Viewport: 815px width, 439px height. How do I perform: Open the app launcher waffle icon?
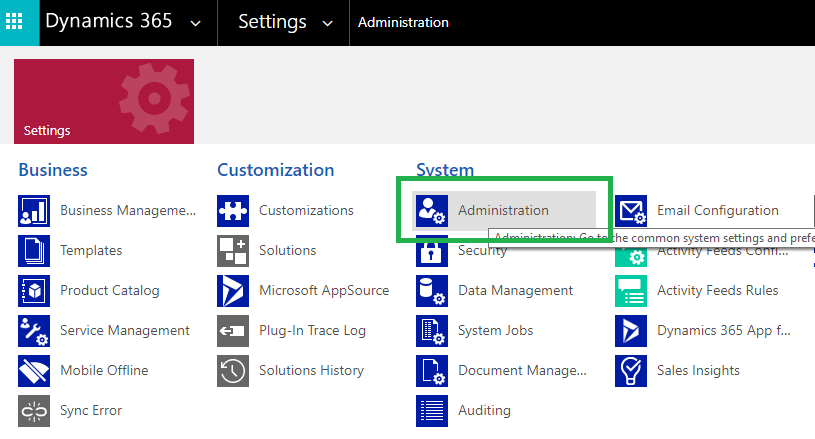(14, 21)
